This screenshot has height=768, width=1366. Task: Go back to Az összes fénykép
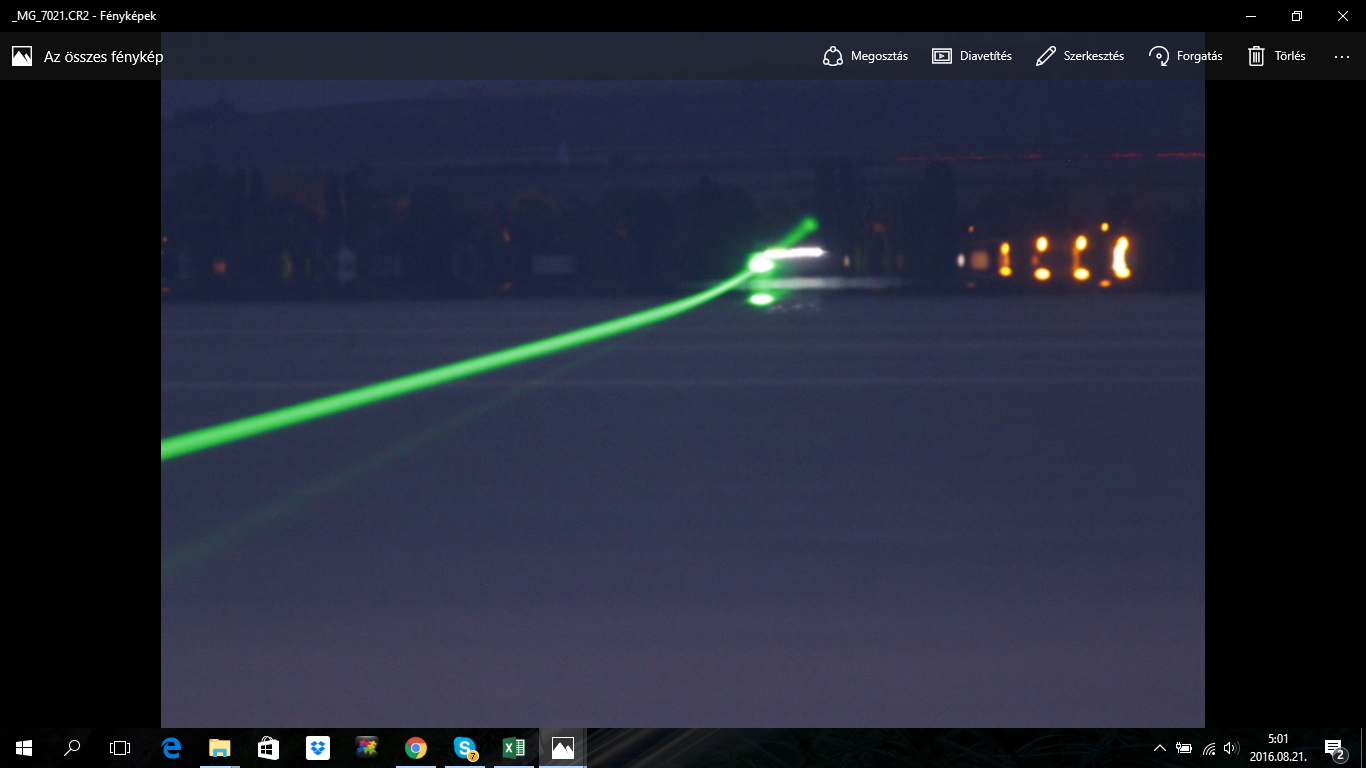click(88, 56)
